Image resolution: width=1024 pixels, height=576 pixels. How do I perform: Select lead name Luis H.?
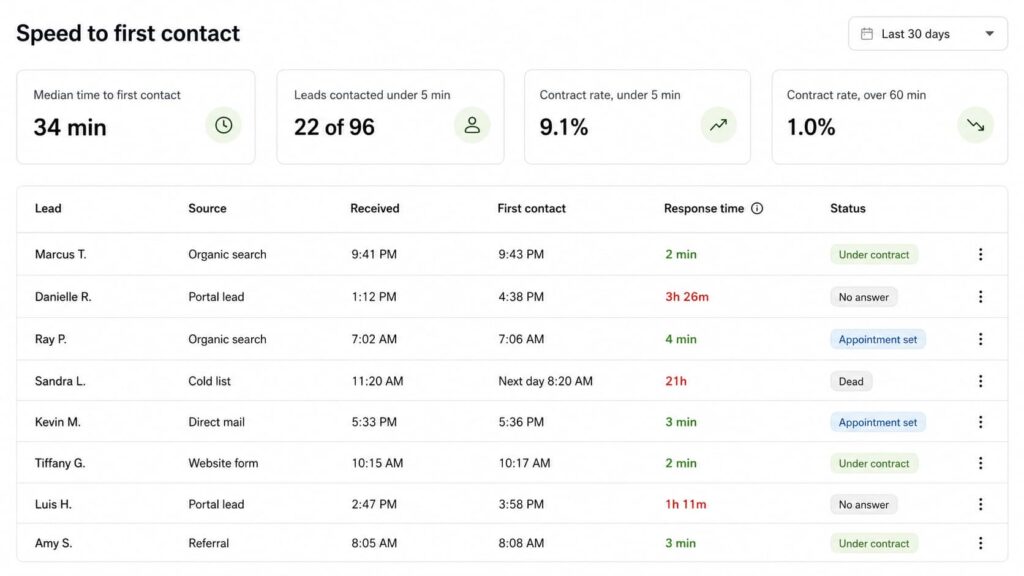coord(53,504)
